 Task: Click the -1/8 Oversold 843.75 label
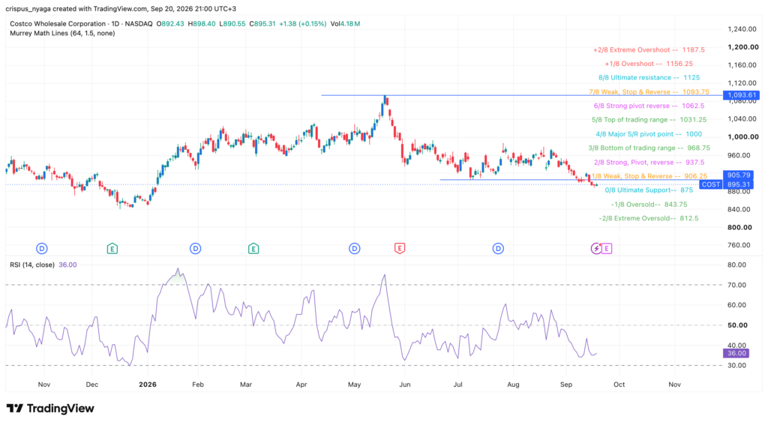[649, 204]
